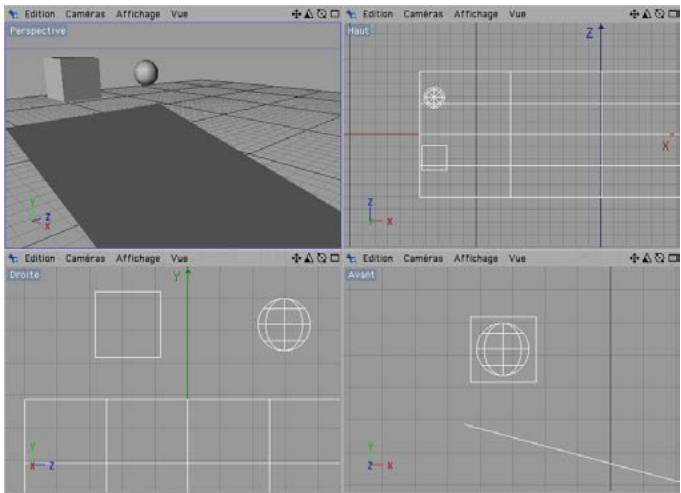Click the move-camera icon in Avant viewport
The height and width of the screenshot is (493, 681).
pos(634,258)
